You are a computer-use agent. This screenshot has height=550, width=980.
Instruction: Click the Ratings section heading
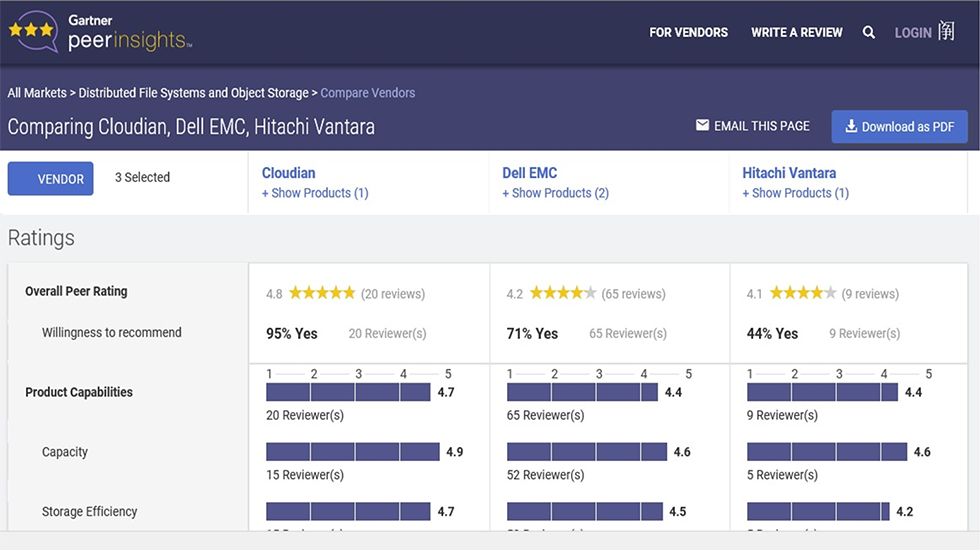[x=41, y=238]
